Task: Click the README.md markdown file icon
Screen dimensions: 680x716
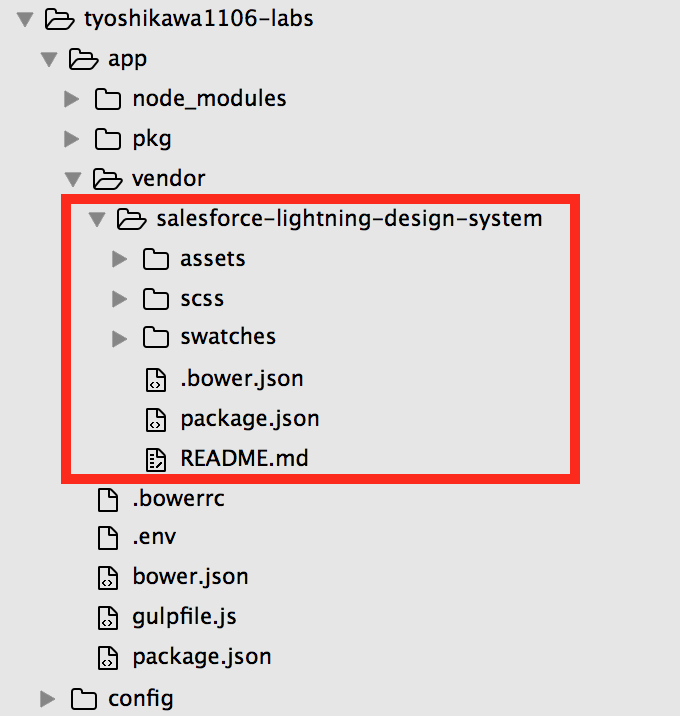Action: tap(156, 459)
